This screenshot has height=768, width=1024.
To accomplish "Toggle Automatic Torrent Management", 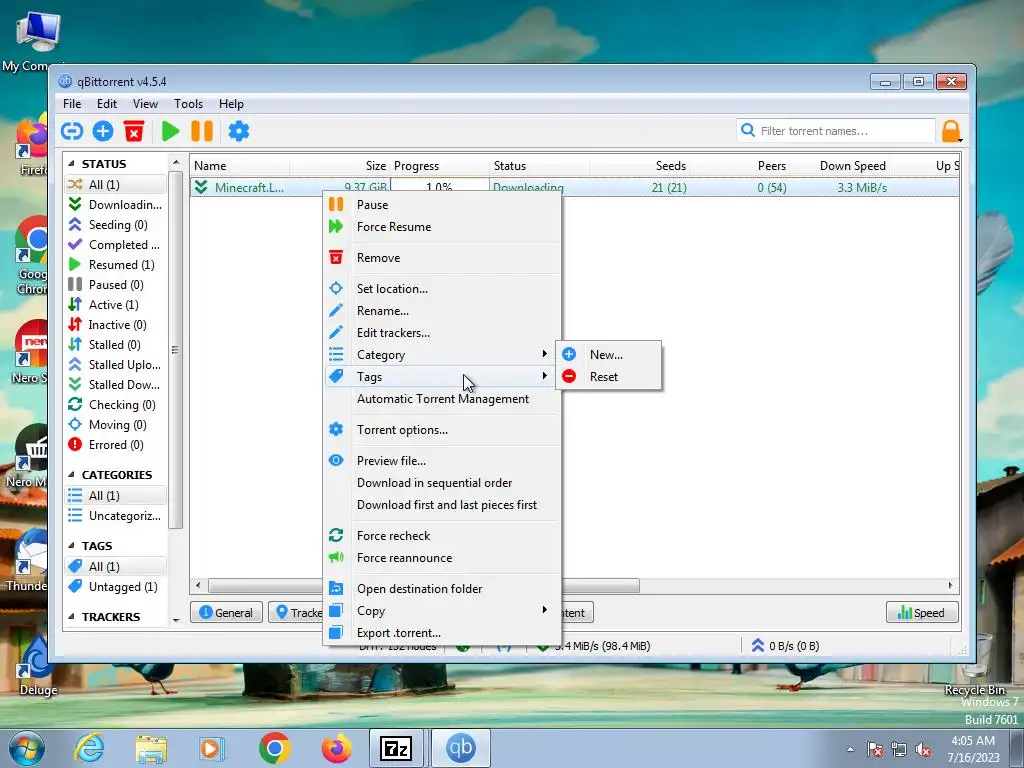I will coord(442,399).
